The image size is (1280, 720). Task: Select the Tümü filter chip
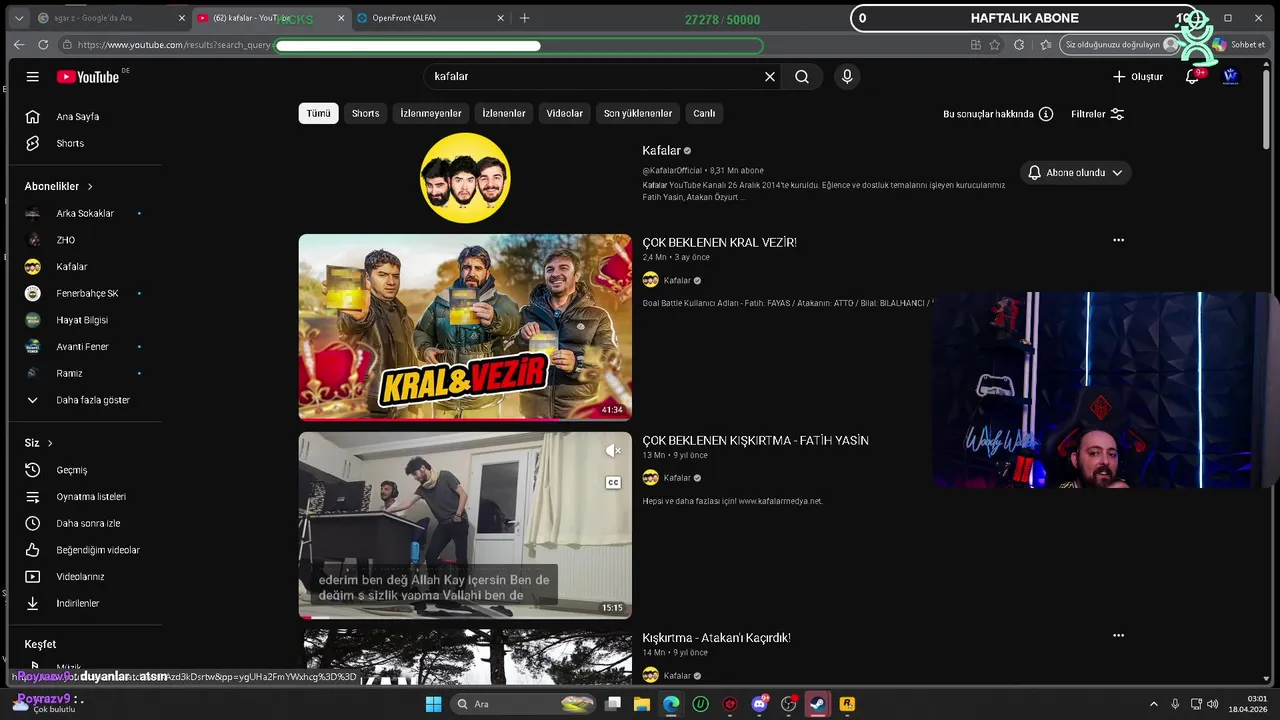(318, 114)
